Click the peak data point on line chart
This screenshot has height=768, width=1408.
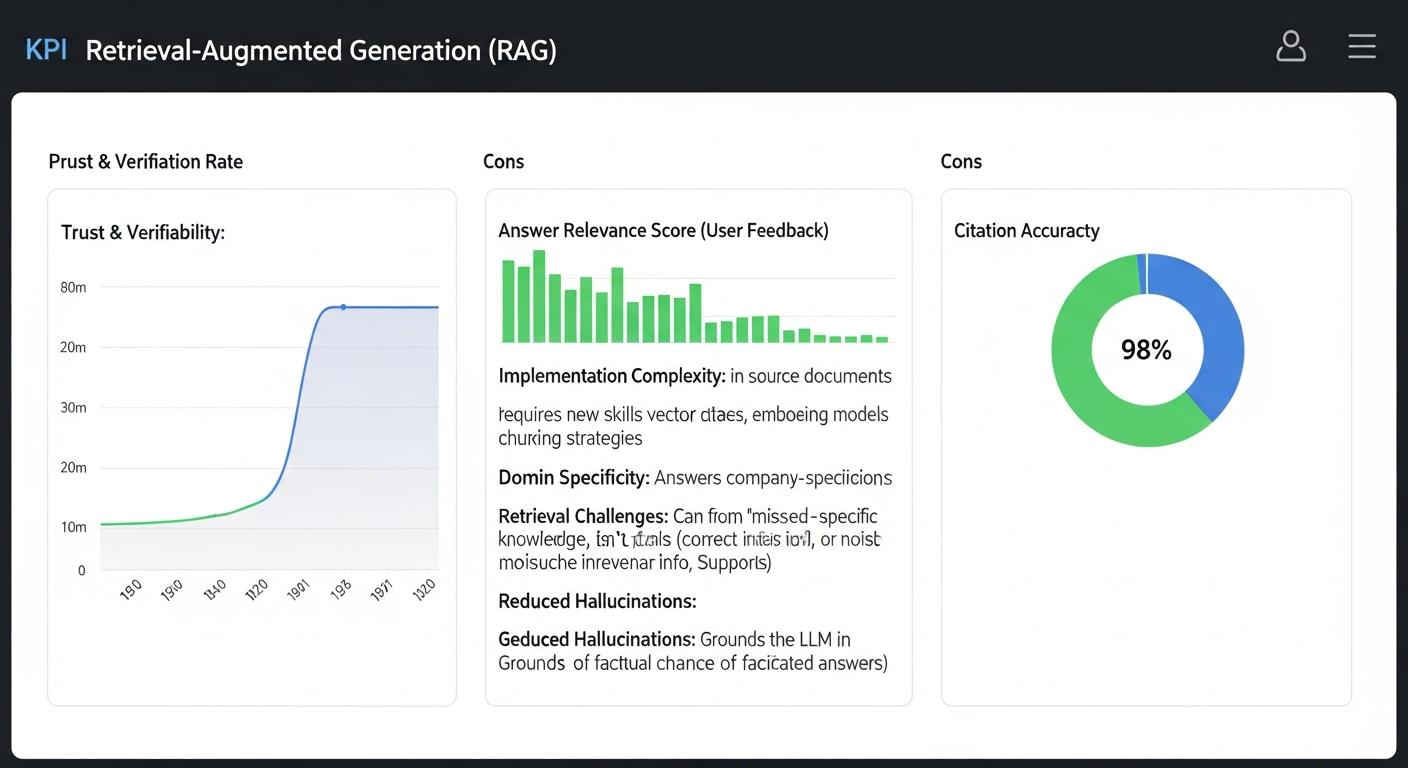click(343, 307)
